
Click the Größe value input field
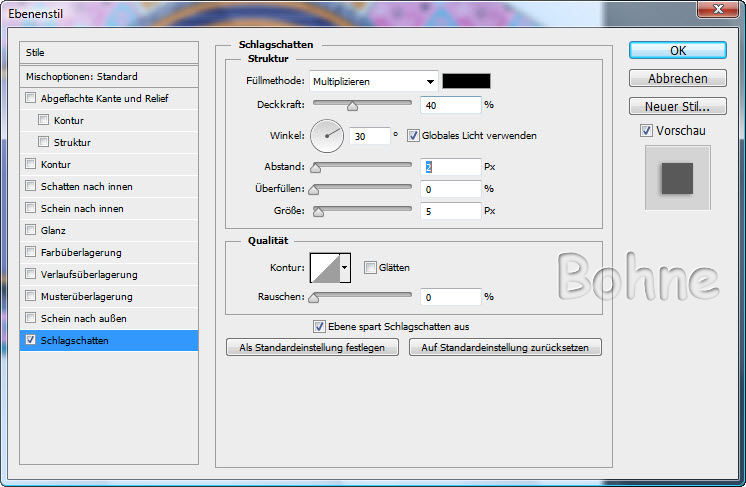(x=451, y=211)
